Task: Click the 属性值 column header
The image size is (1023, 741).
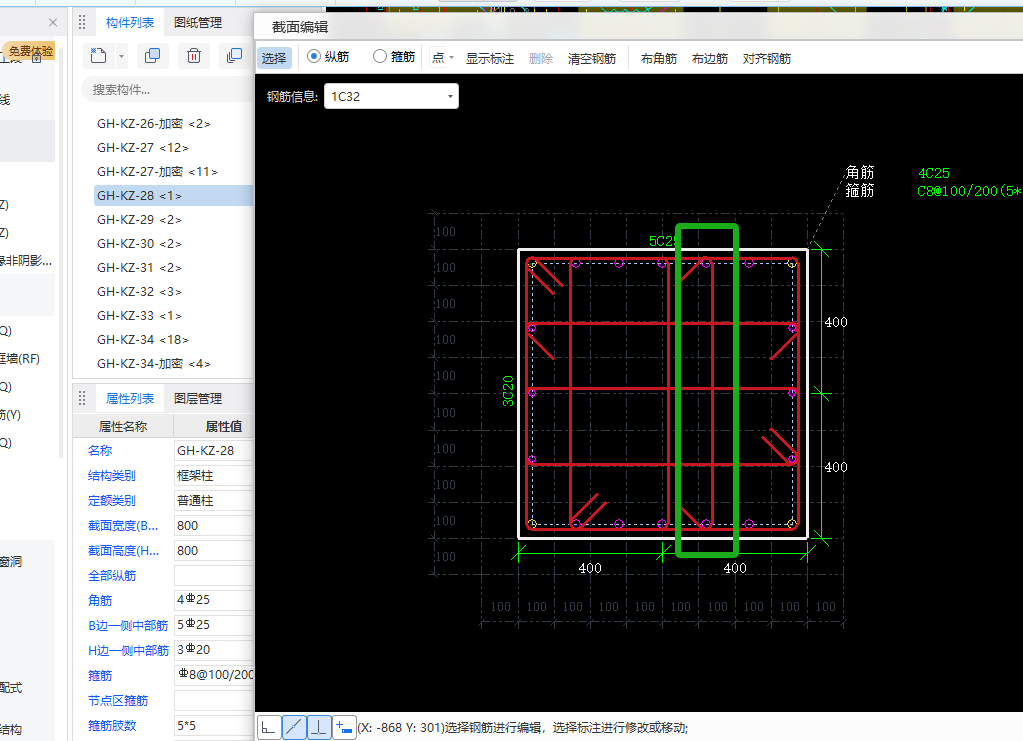Action: (x=214, y=427)
